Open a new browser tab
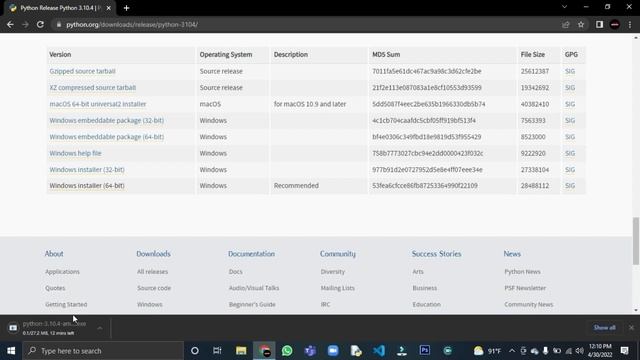Image resolution: width=640 pixels, height=360 pixels. pyautogui.click(x=126, y=8)
